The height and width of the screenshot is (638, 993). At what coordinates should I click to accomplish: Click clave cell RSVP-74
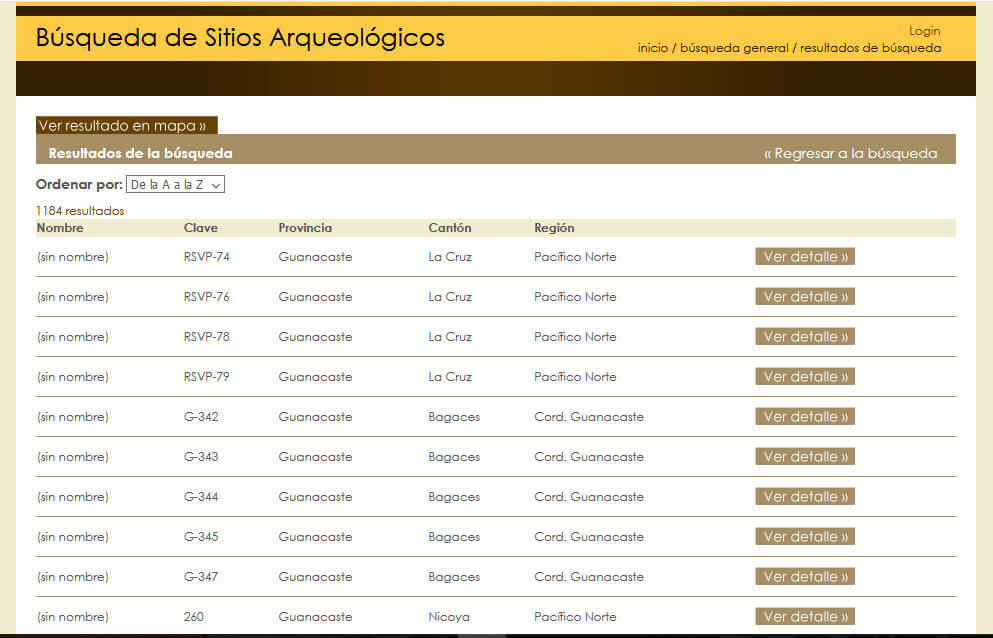tap(206, 257)
